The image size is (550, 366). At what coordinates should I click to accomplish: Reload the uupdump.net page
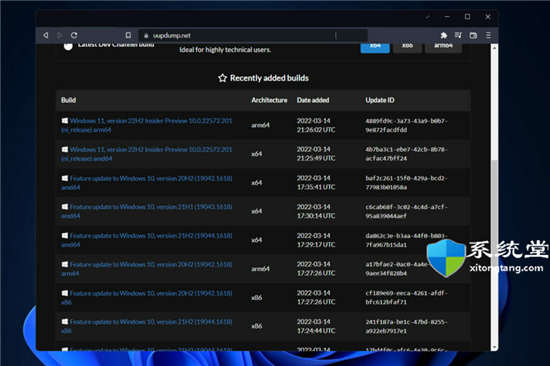pos(74,35)
